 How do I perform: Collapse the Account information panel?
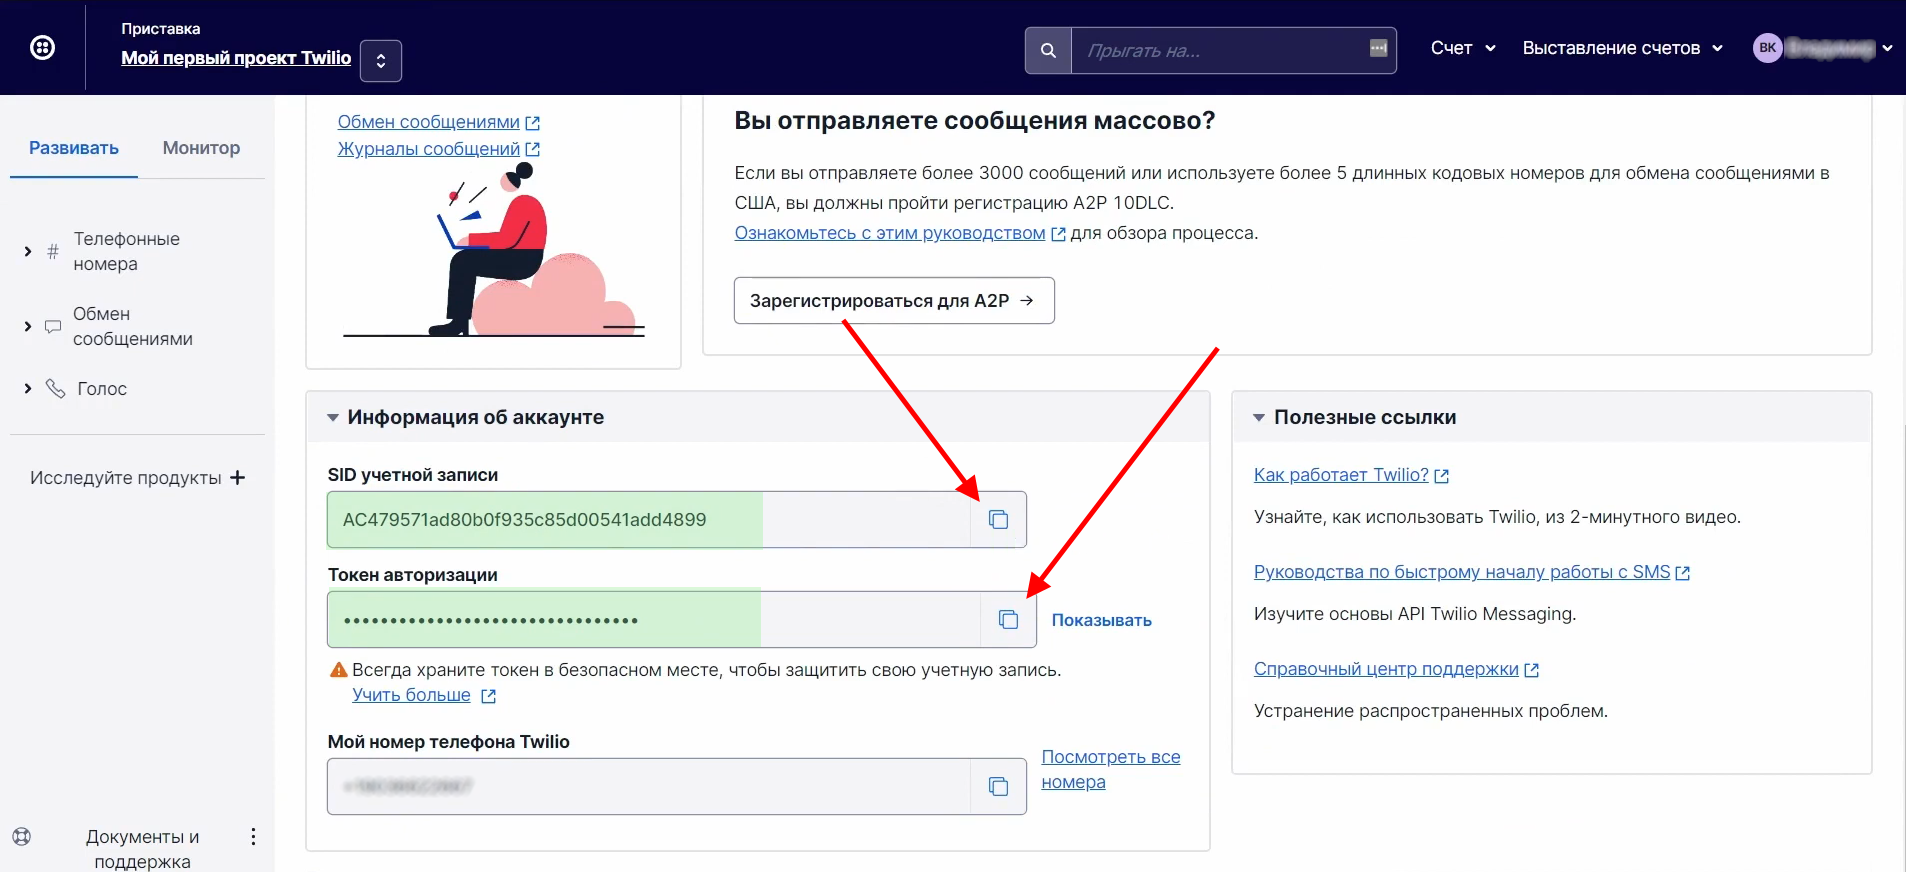333,418
